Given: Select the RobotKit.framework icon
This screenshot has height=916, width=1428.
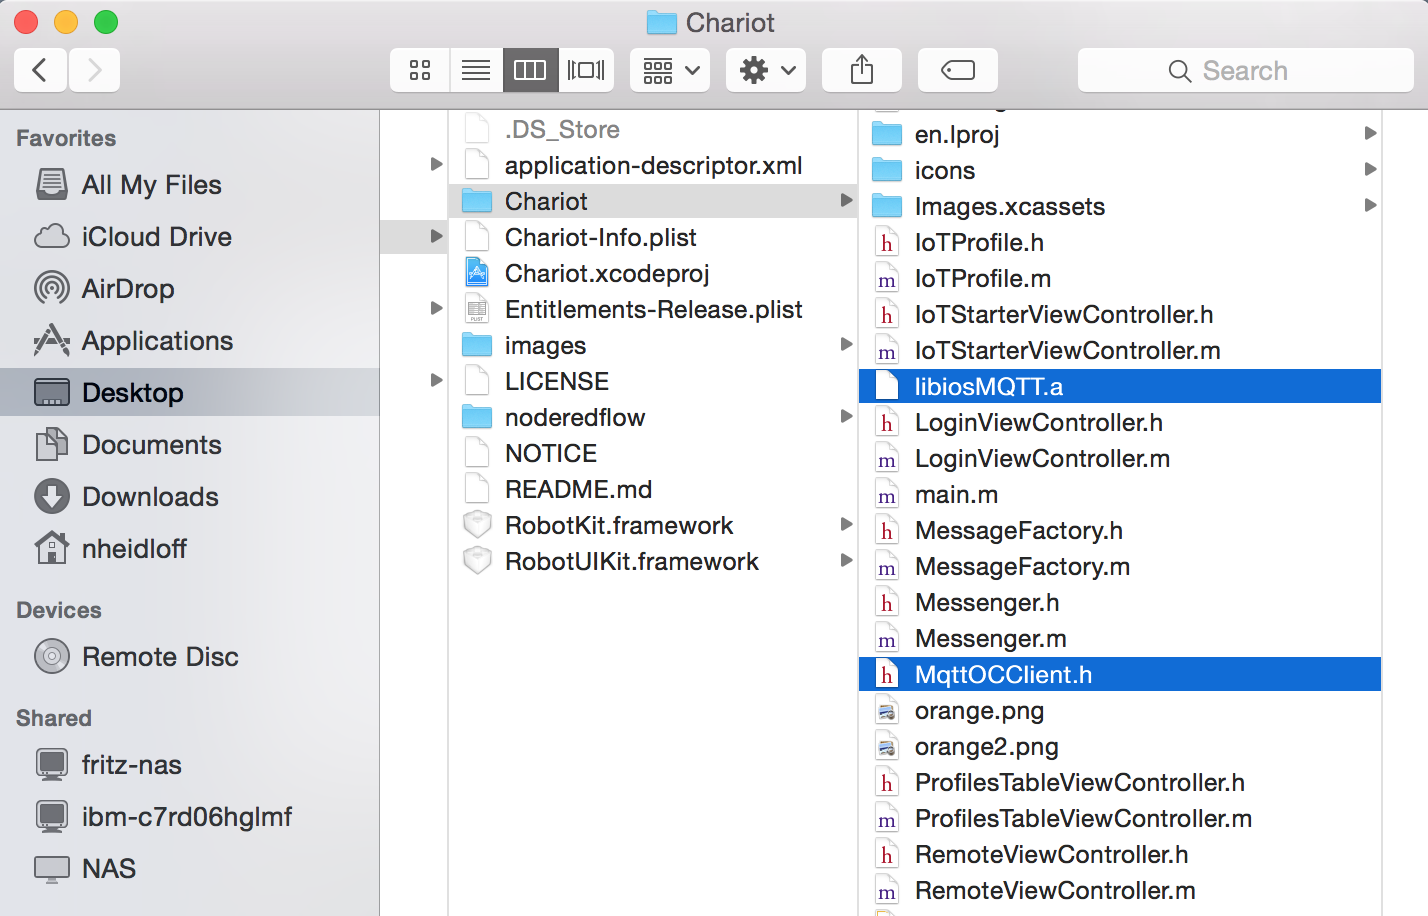Looking at the screenshot, I should tap(477, 525).
